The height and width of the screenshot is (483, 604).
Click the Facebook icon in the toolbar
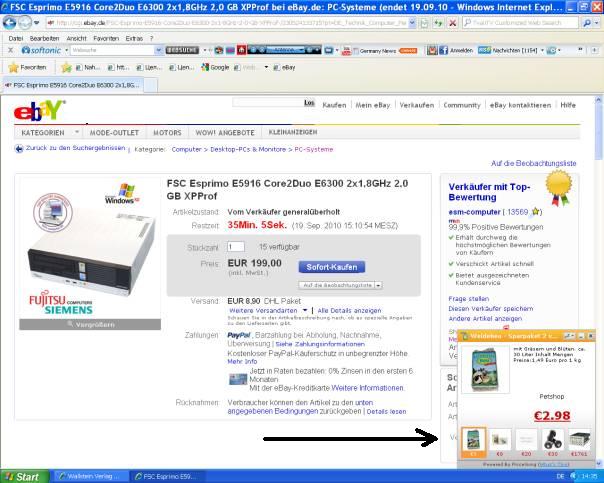[443, 50]
